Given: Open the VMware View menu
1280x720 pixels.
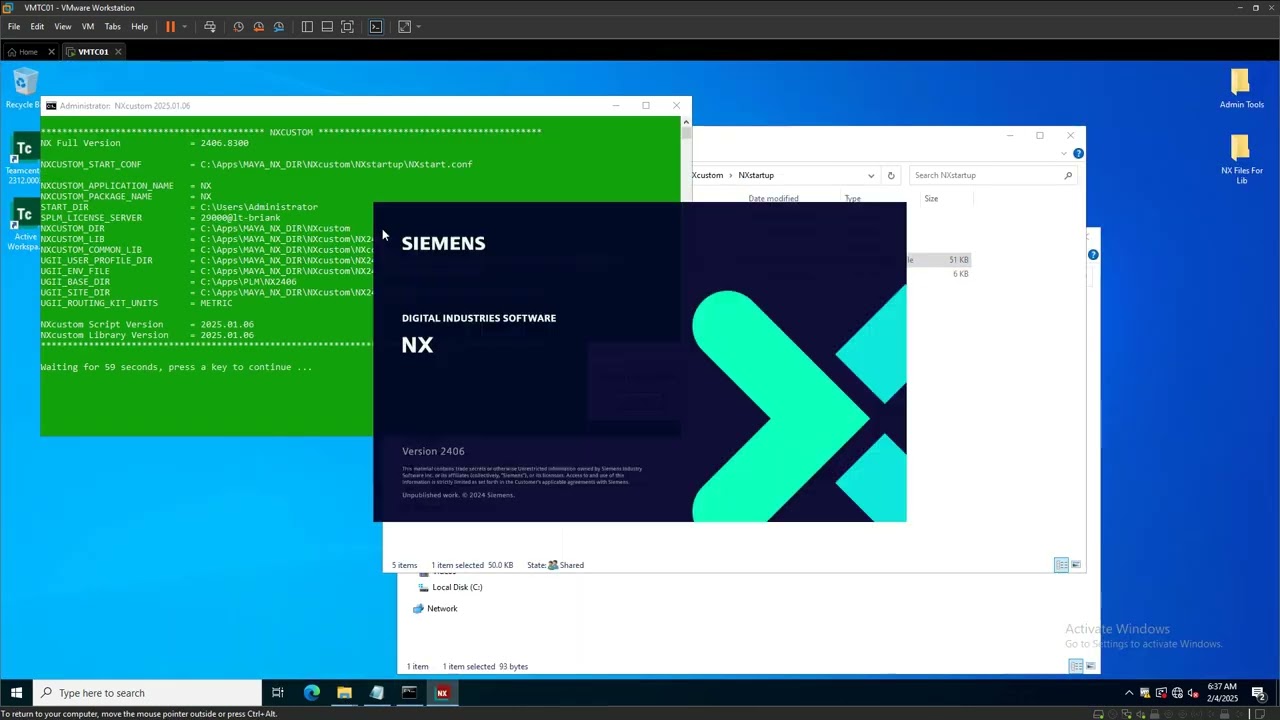Looking at the screenshot, I should coord(63,27).
